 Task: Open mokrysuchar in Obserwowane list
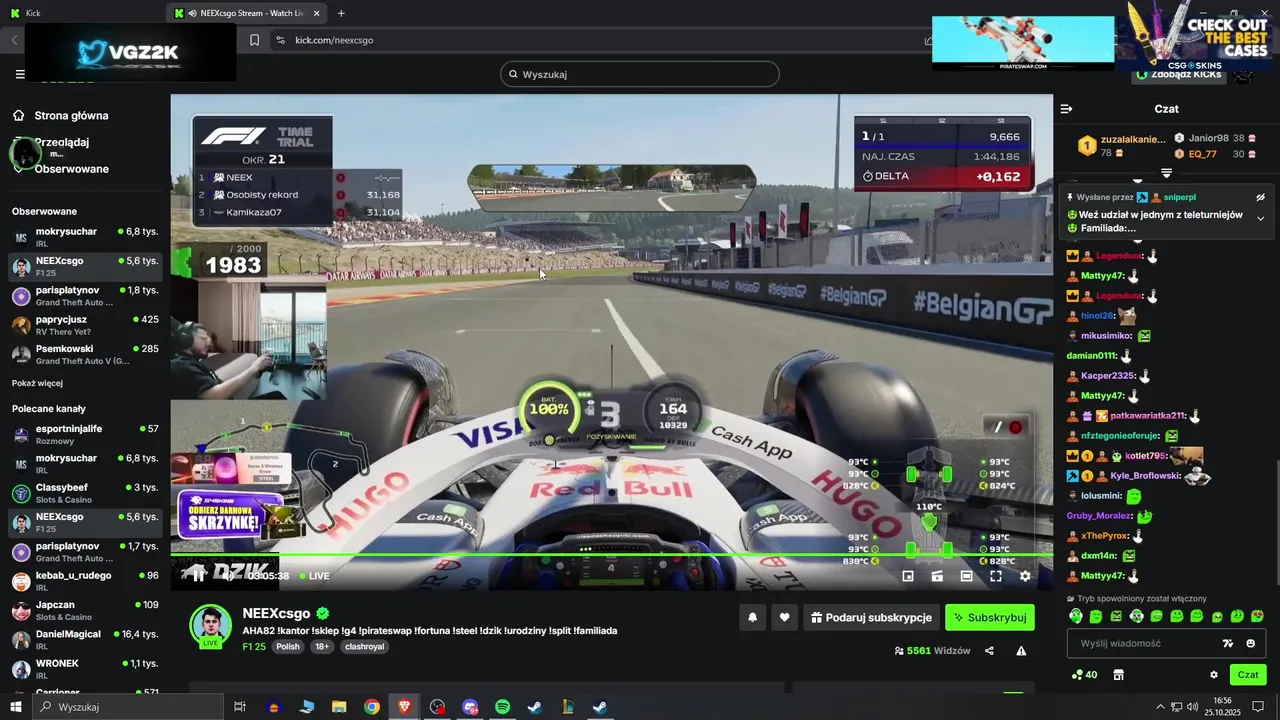pos(85,238)
